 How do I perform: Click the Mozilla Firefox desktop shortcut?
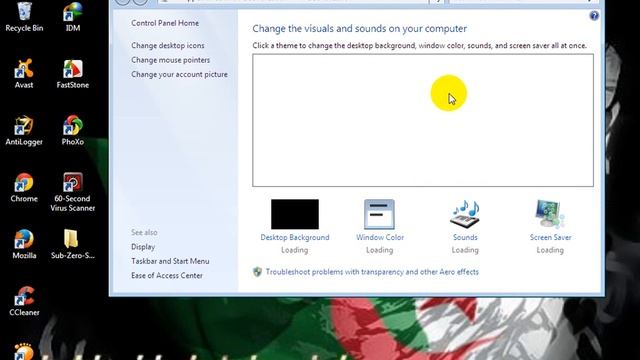point(24,244)
